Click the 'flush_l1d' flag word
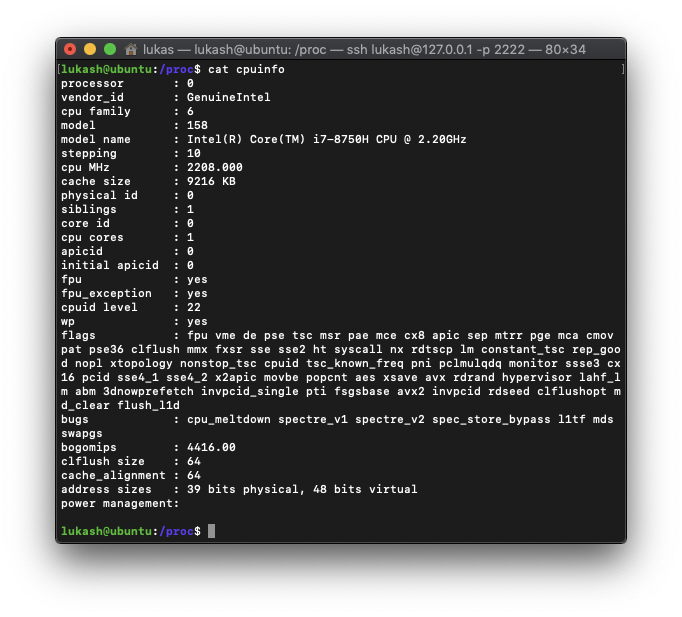 [x=148, y=405]
